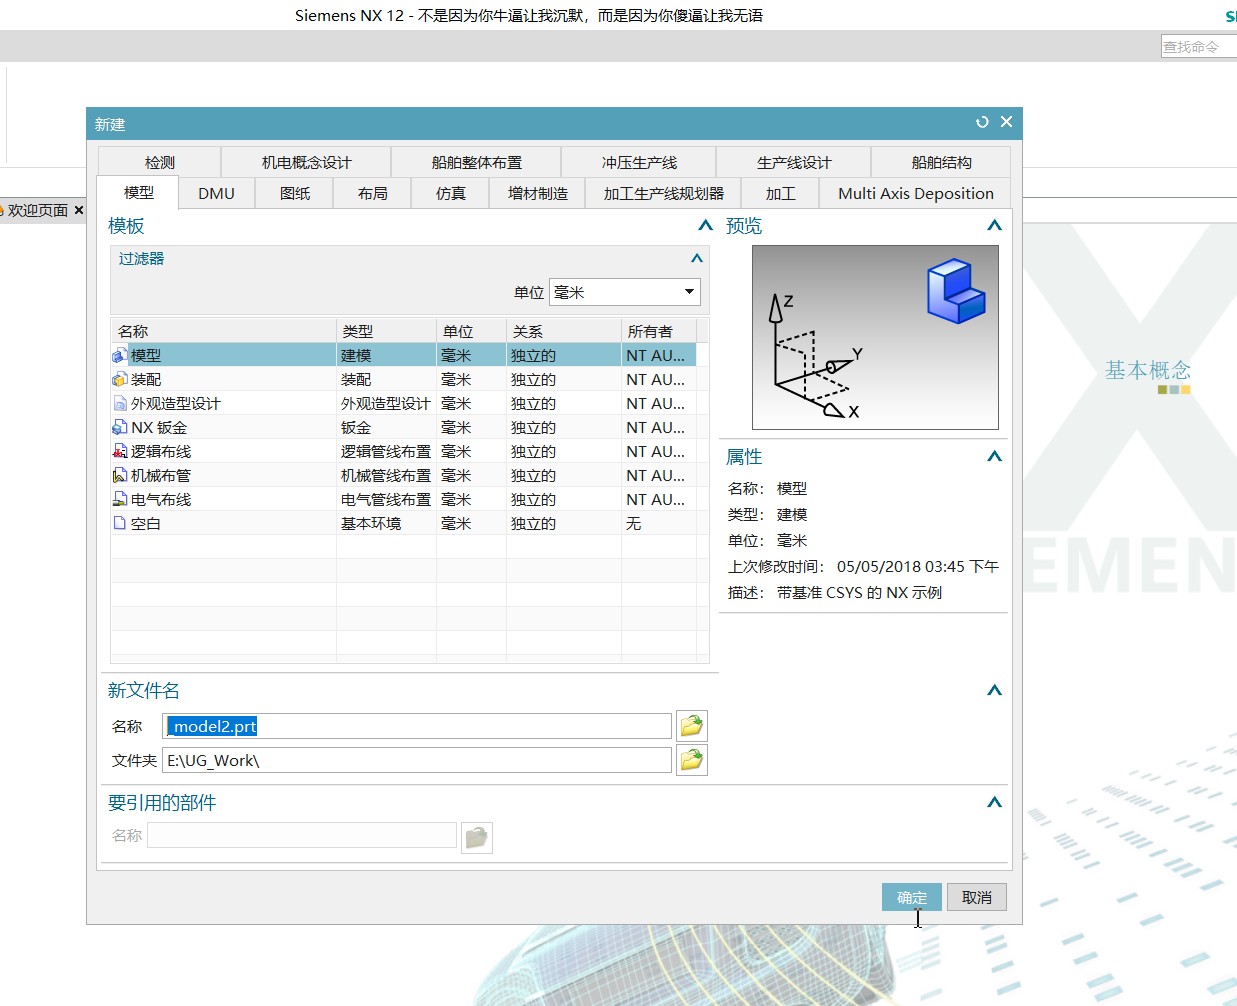
Task: Click the model2.prt name field
Action: pos(417,726)
